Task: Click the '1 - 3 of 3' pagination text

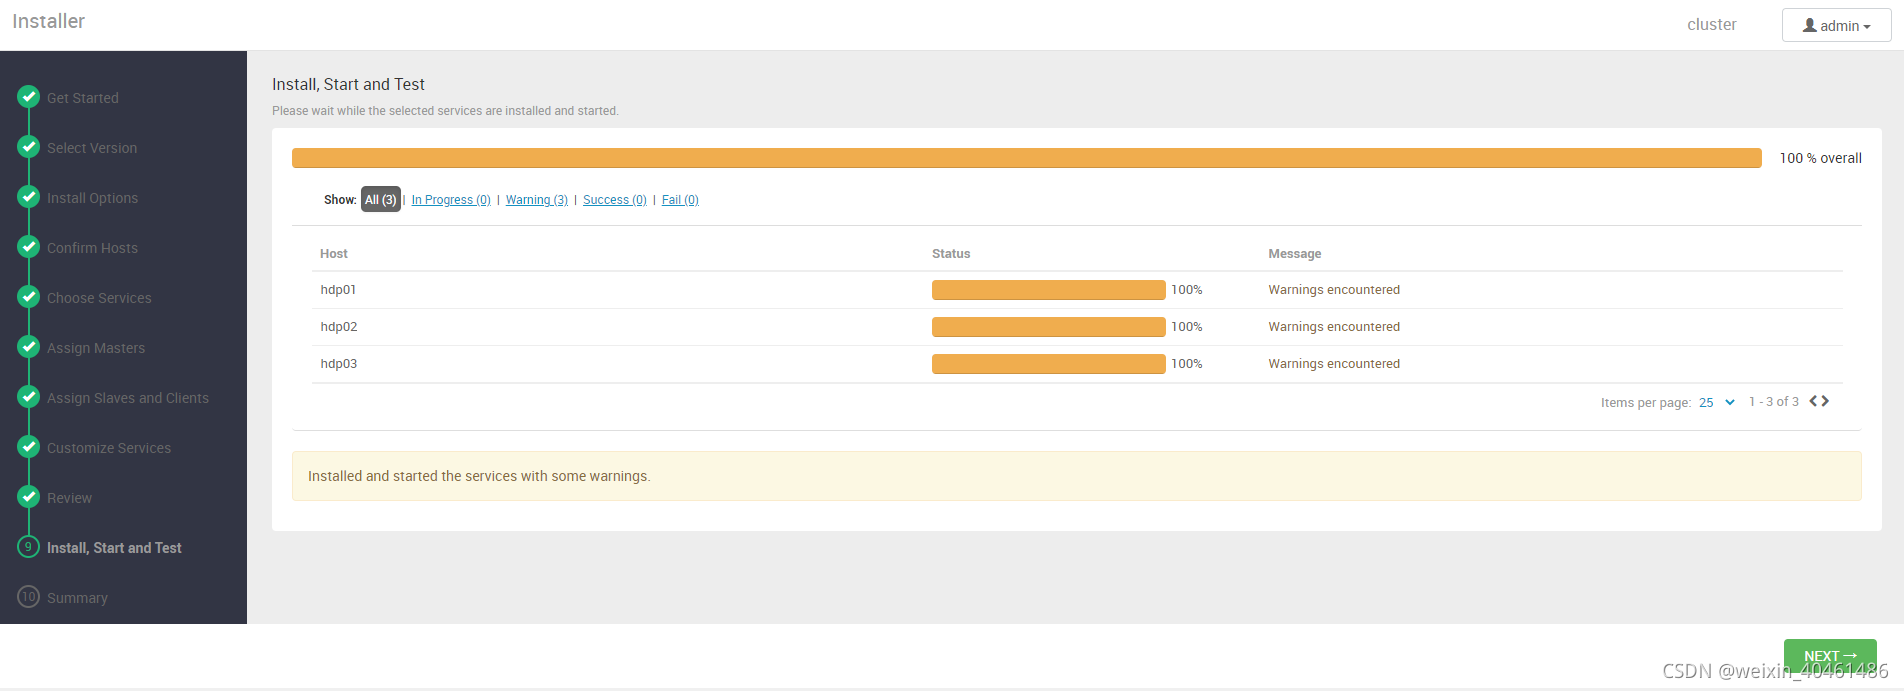Action: coord(1773,402)
